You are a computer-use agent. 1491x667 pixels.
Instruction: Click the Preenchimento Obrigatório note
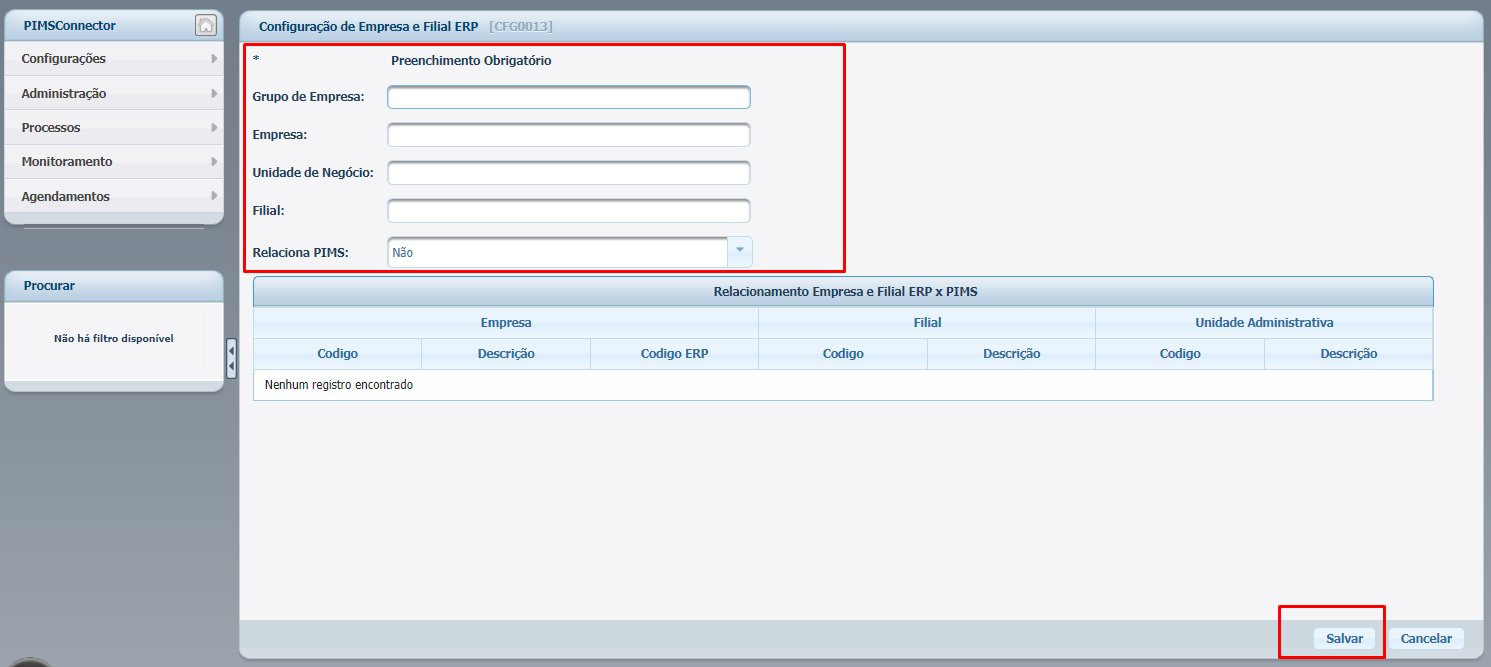pos(471,60)
